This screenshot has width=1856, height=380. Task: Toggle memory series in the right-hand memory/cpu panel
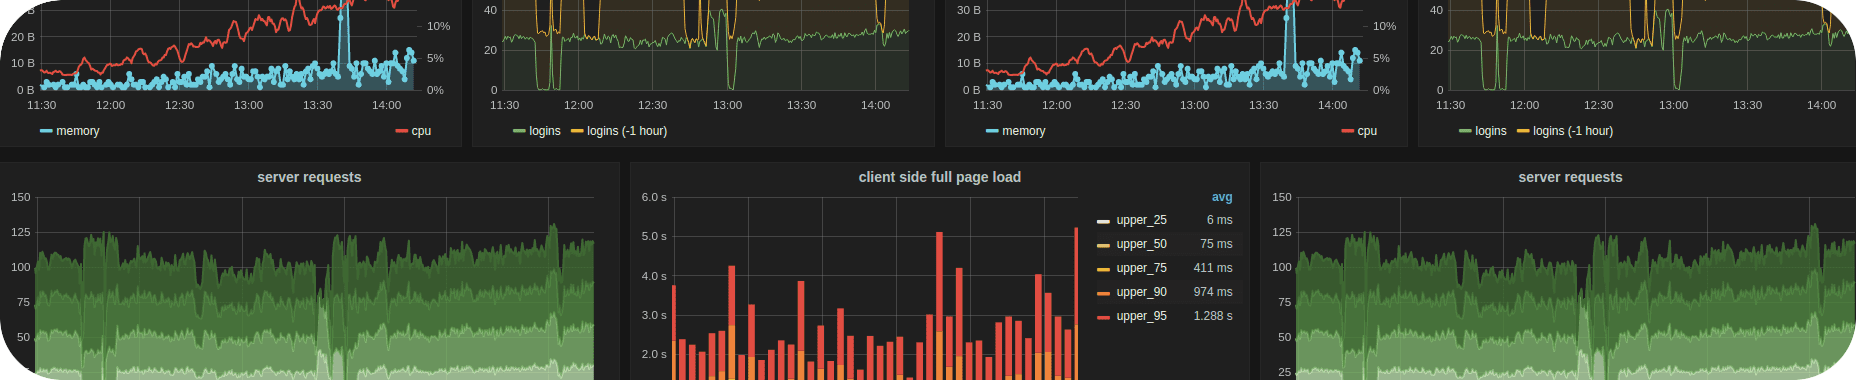(x=1023, y=131)
